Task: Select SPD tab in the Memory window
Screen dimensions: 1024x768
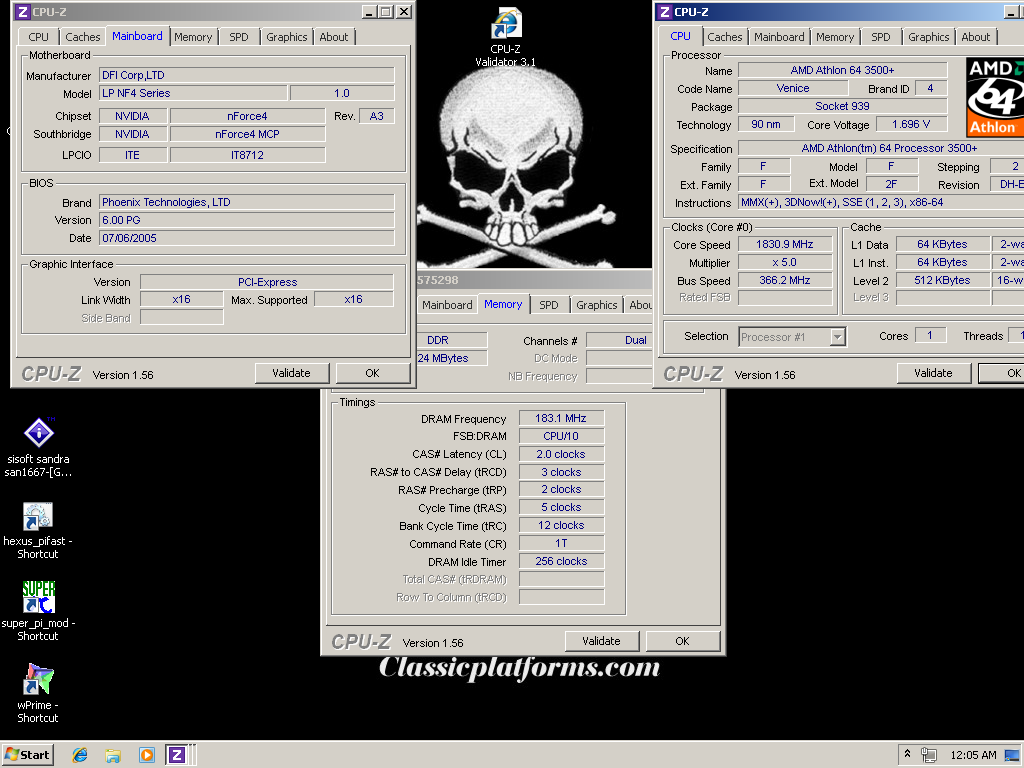Action: [549, 305]
